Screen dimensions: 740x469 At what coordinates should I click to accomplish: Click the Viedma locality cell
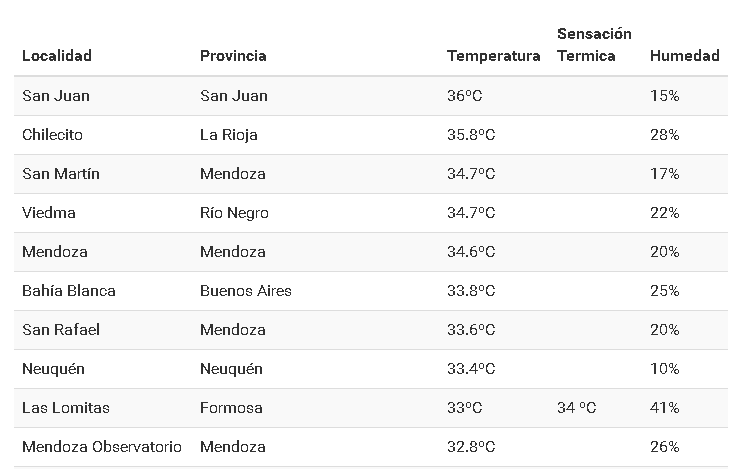[49, 213]
